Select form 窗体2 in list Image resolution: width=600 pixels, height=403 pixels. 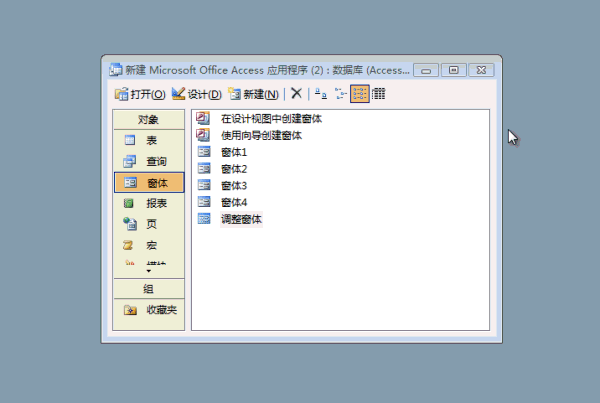tap(234, 169)
